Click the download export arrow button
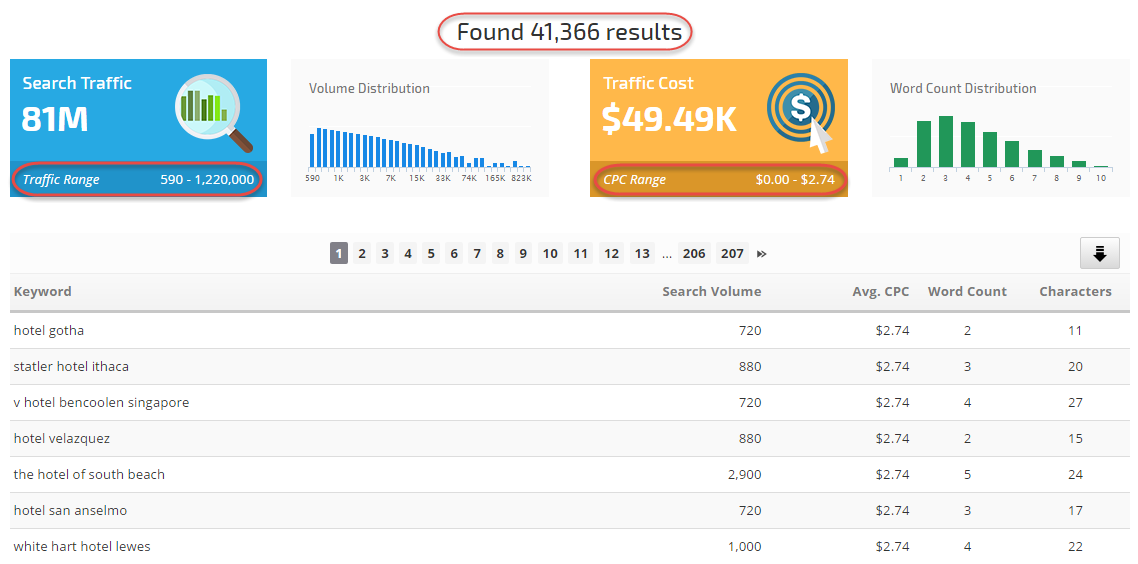Viewport: 1138px width, 564px height. 1099,254
